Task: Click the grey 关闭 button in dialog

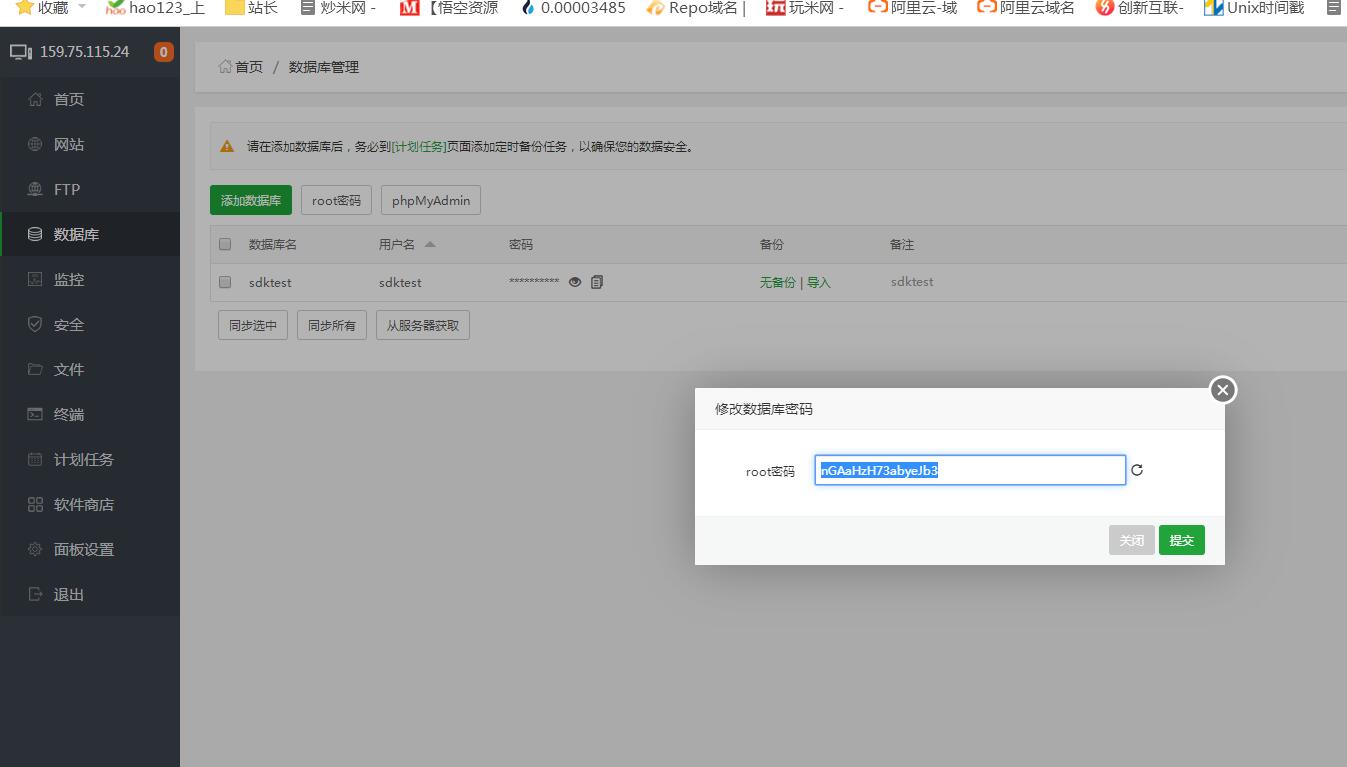Action: 1131,540
